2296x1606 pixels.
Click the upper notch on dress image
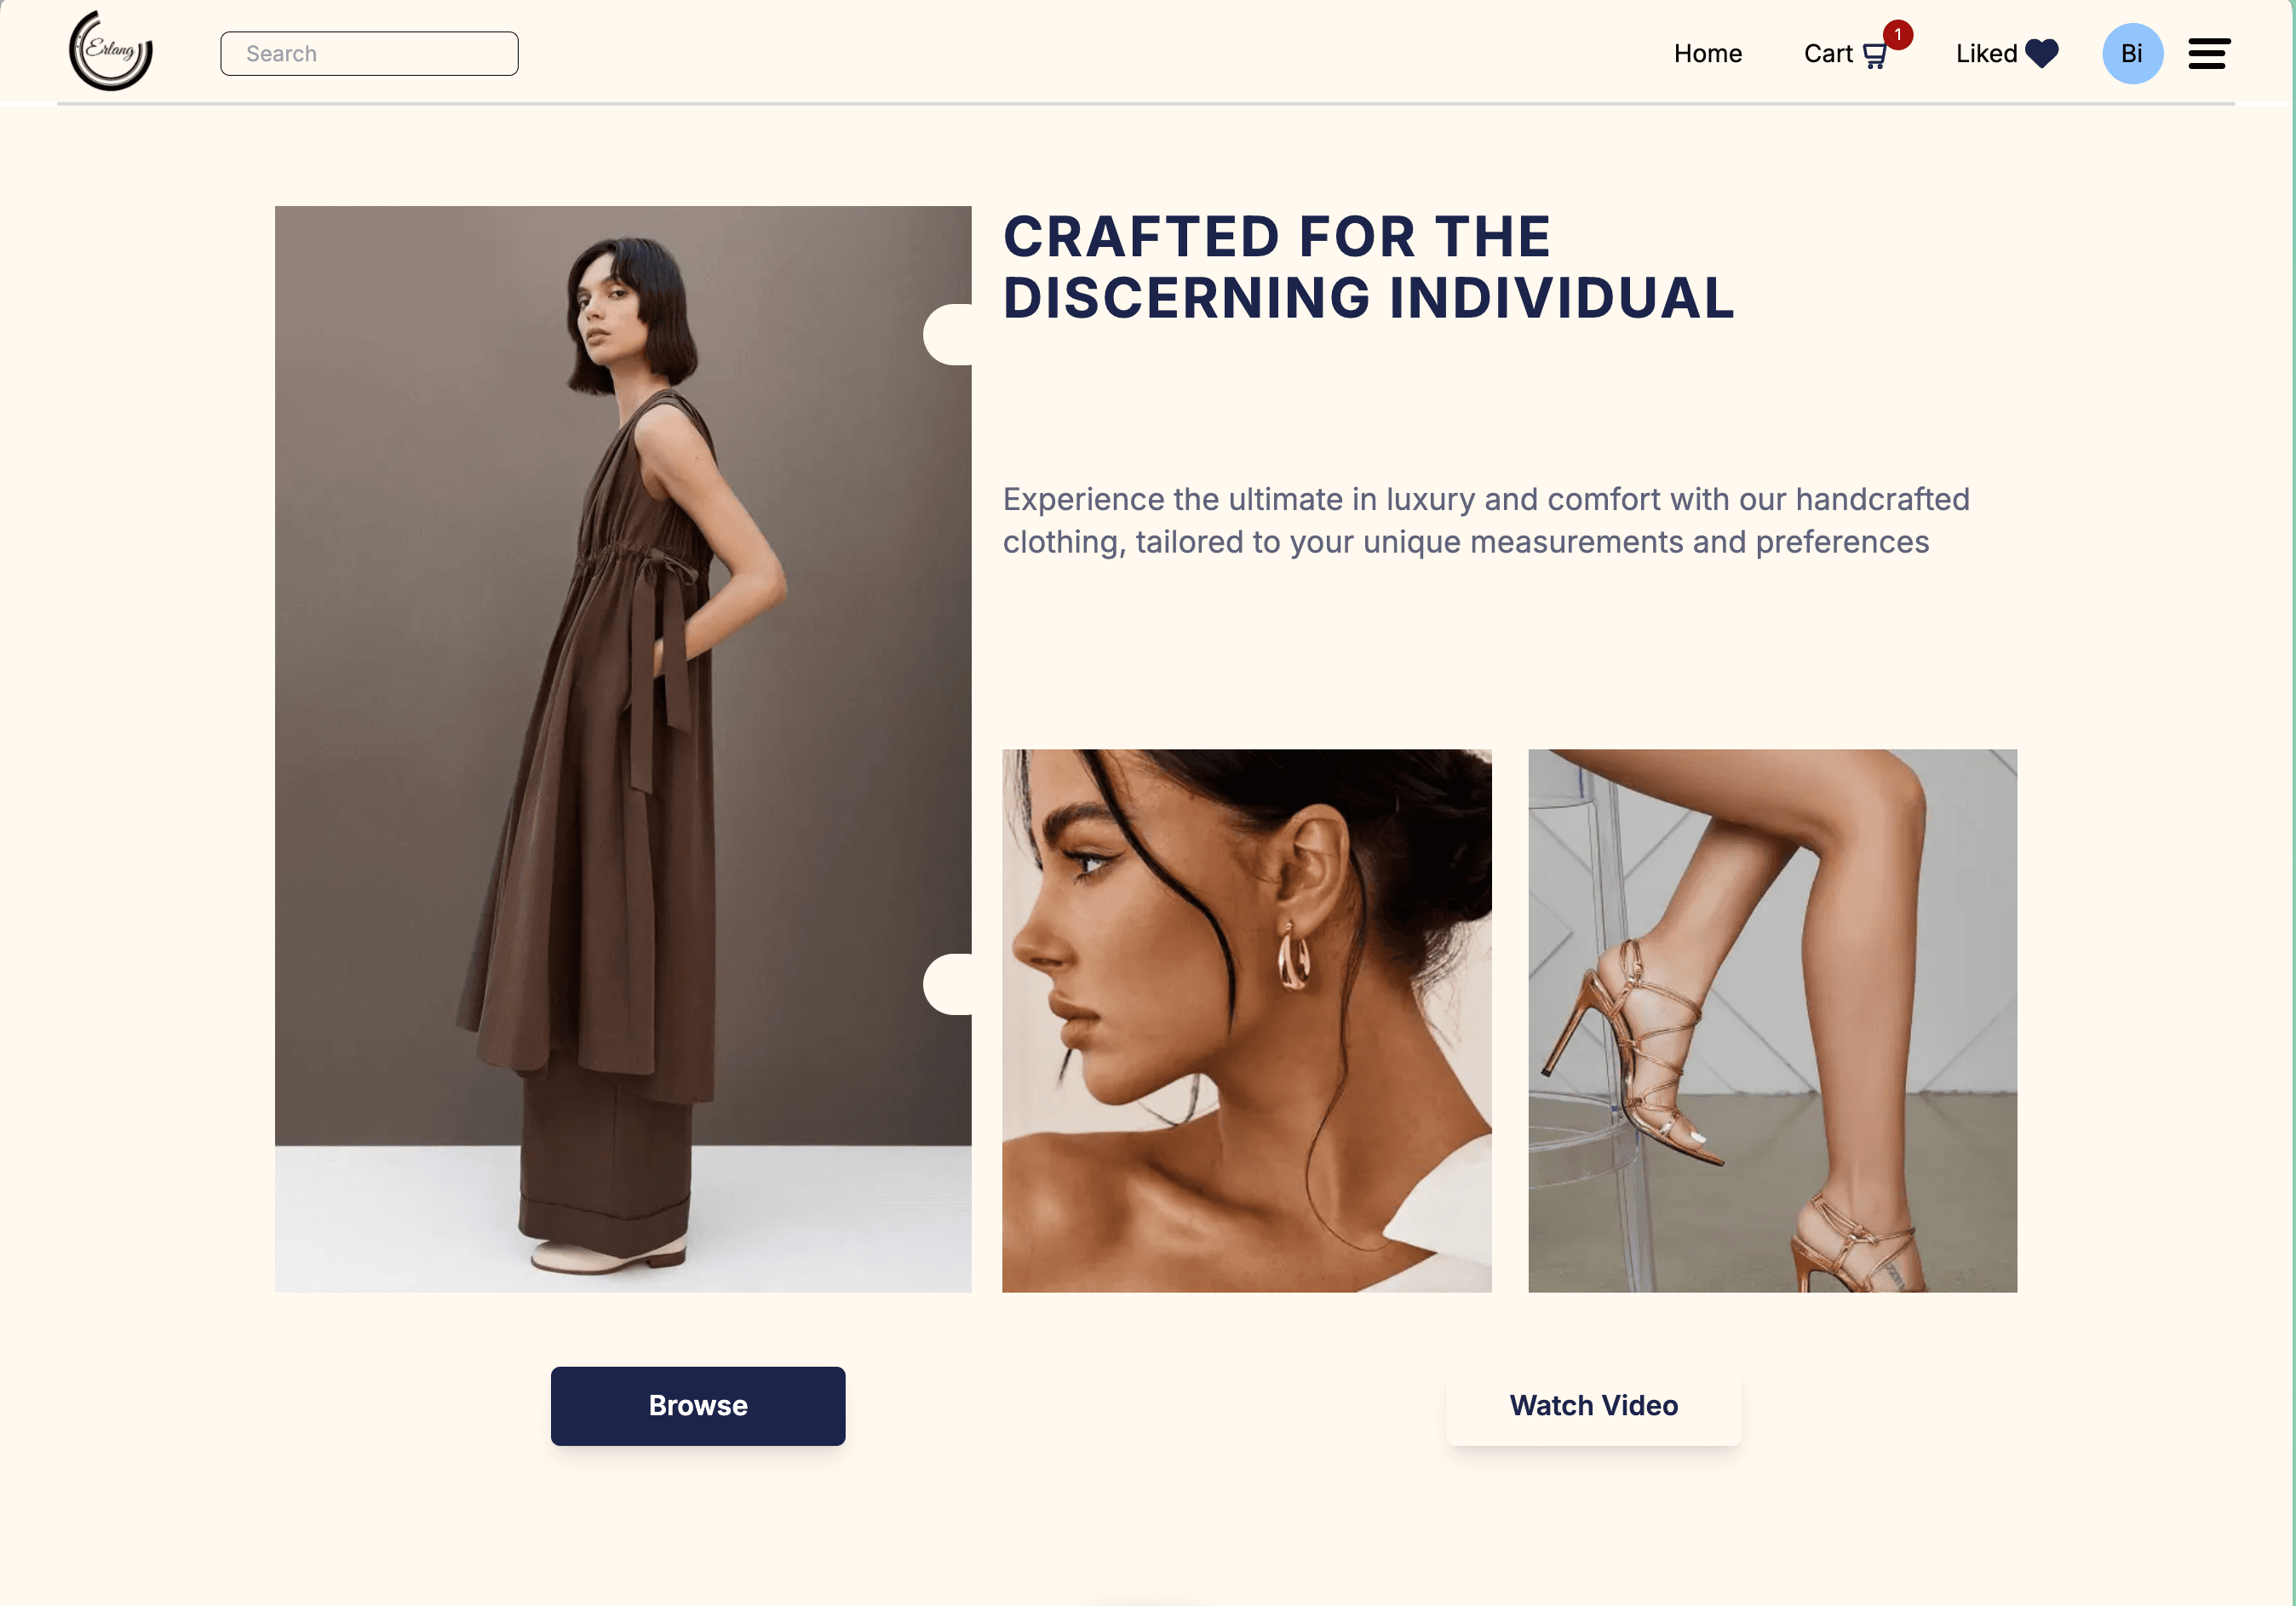click(x=948, y=334)
